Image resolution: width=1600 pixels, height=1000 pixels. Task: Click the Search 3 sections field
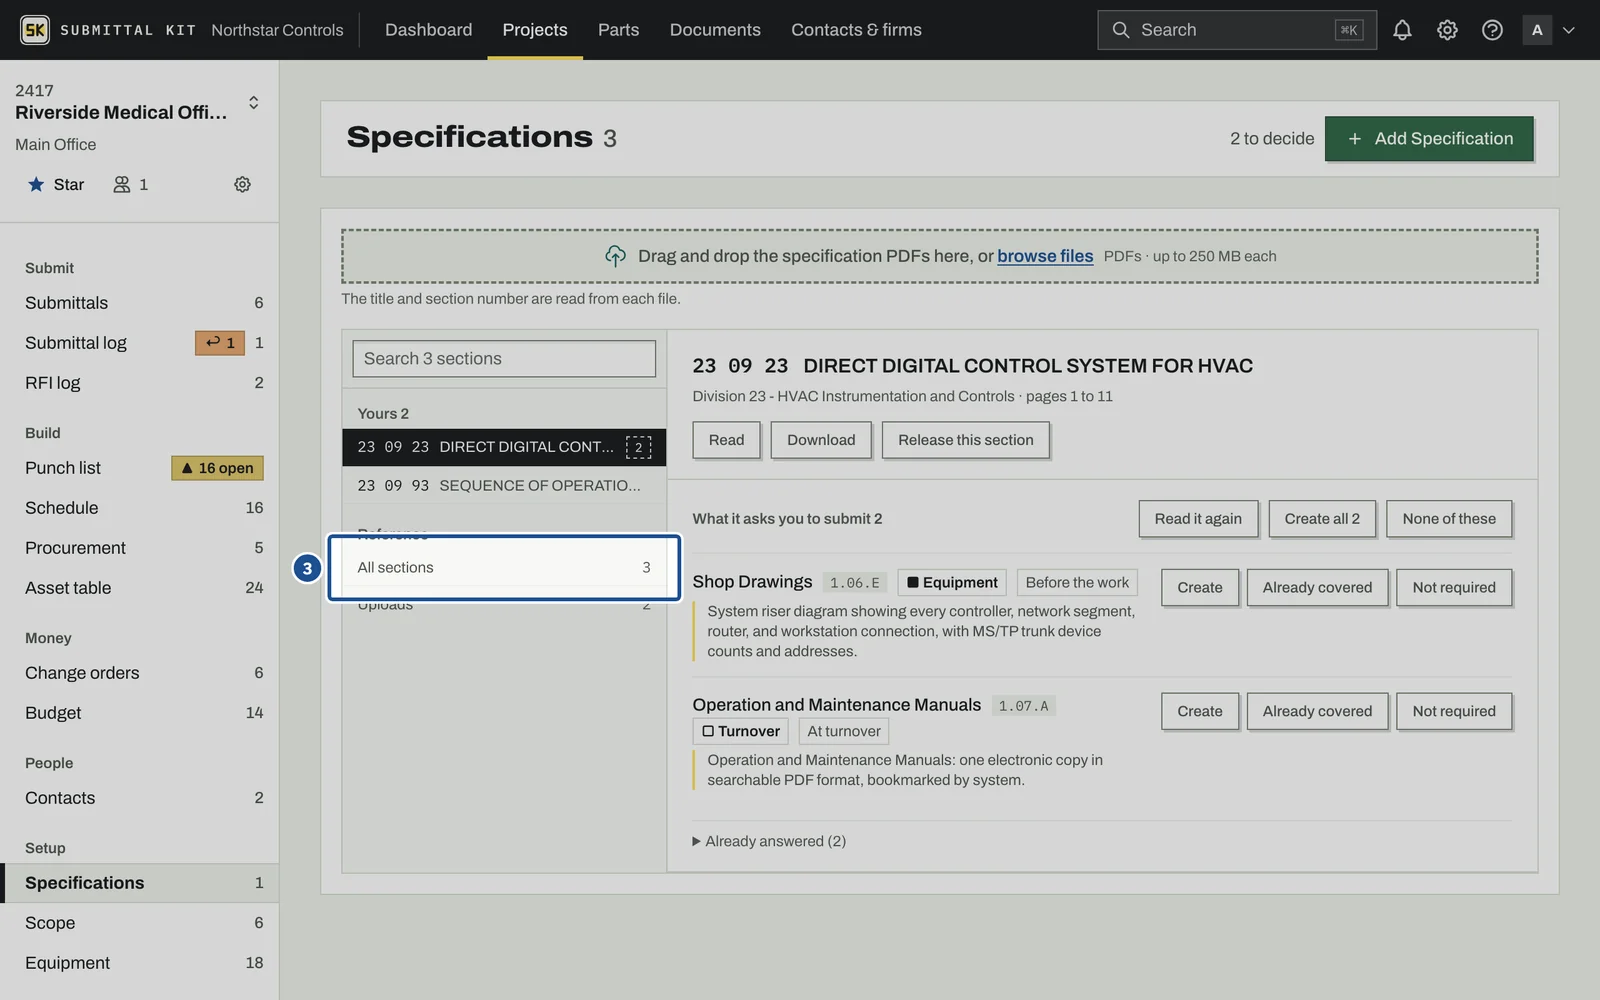pyautogui.click(x=504, y=359)
